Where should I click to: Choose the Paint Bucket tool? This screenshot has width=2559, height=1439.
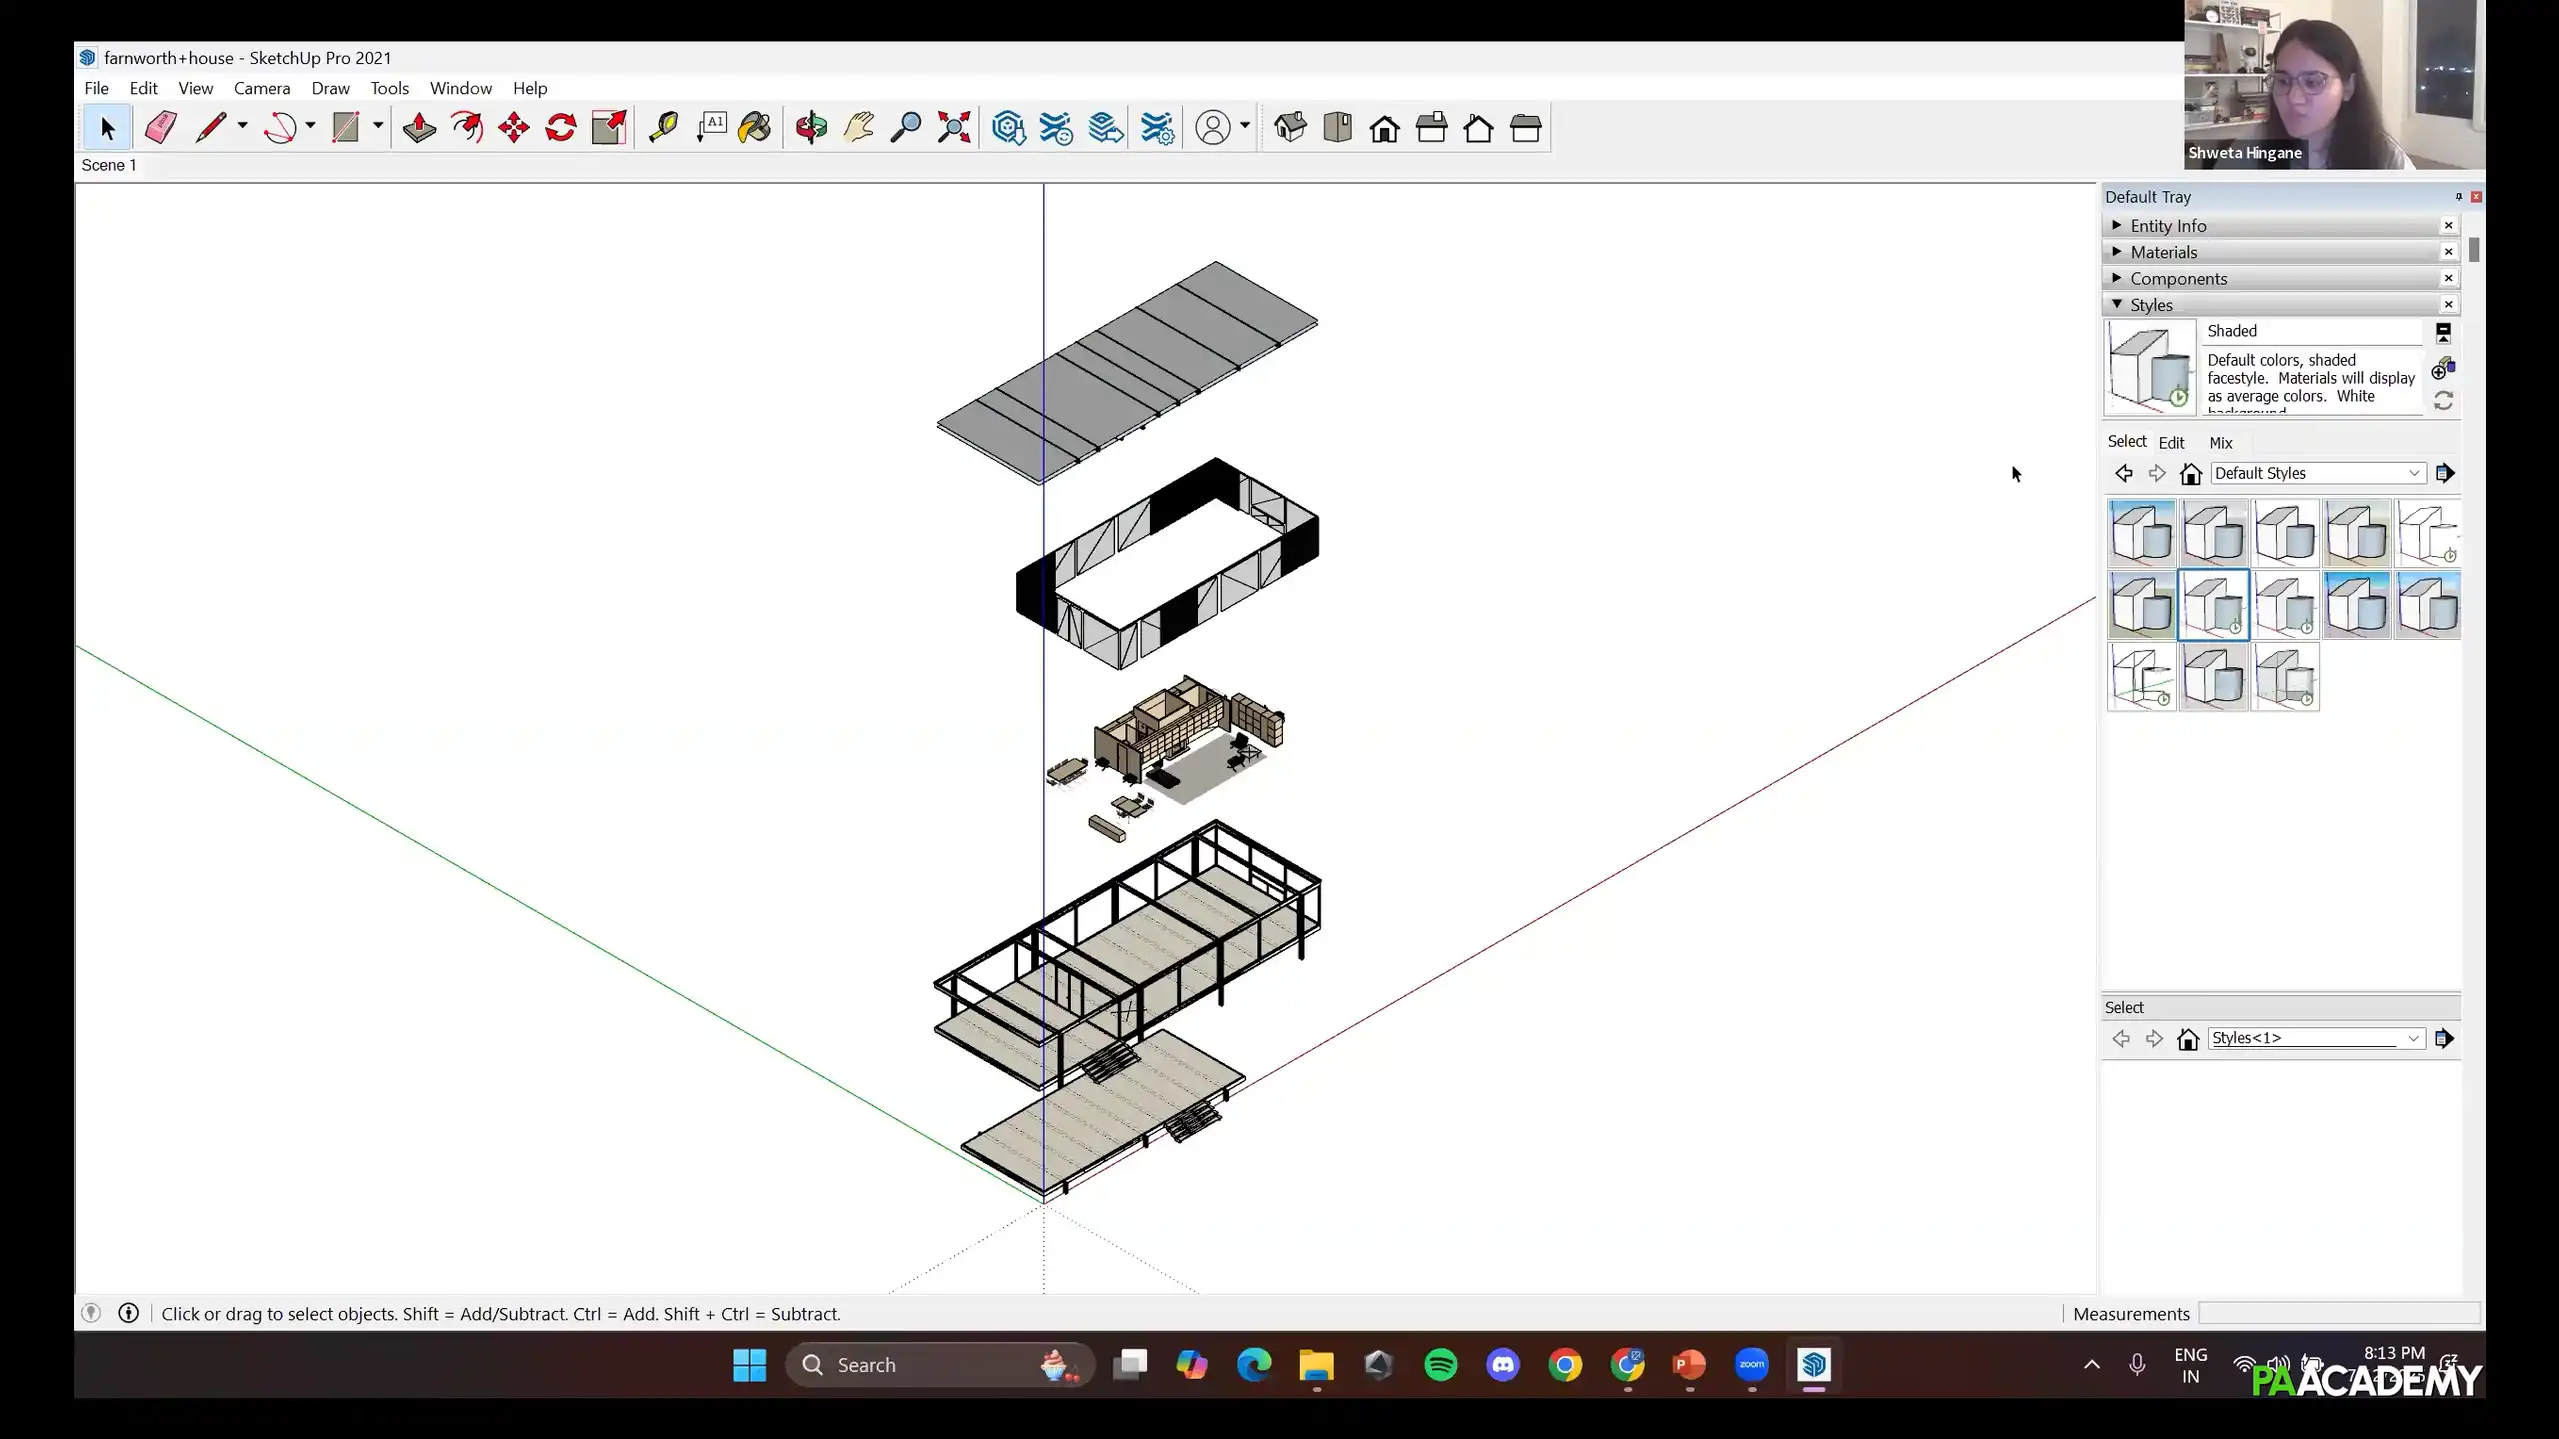click(x=756, y=128)
